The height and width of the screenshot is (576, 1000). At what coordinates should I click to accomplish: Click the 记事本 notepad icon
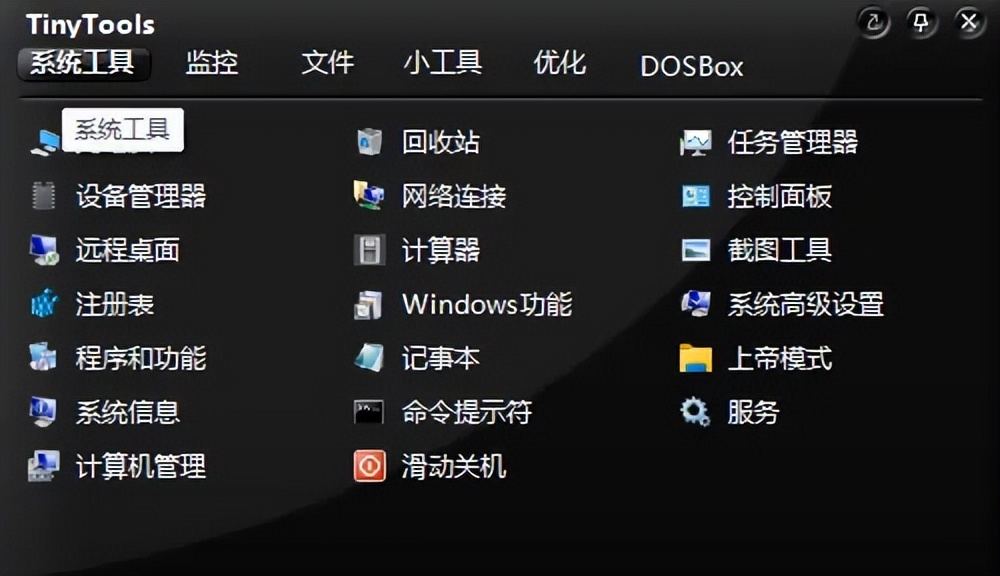tap(369, 357)
